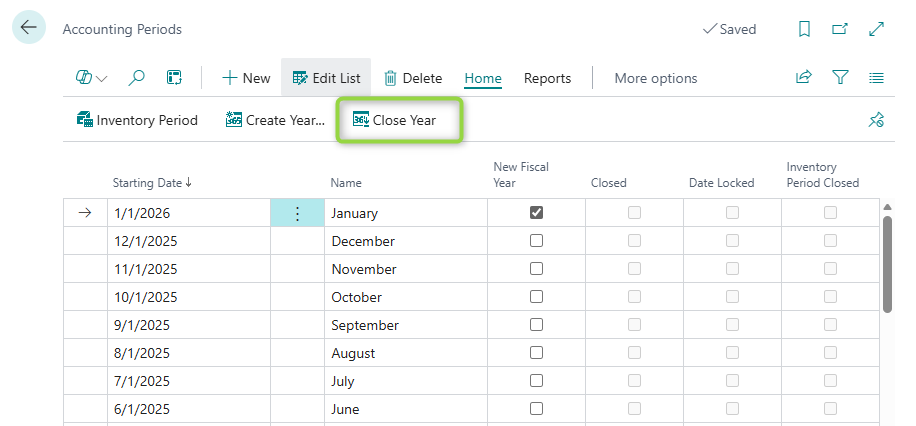Click the share icon
Screen dimensions: 916x426
tap(803, 78)
